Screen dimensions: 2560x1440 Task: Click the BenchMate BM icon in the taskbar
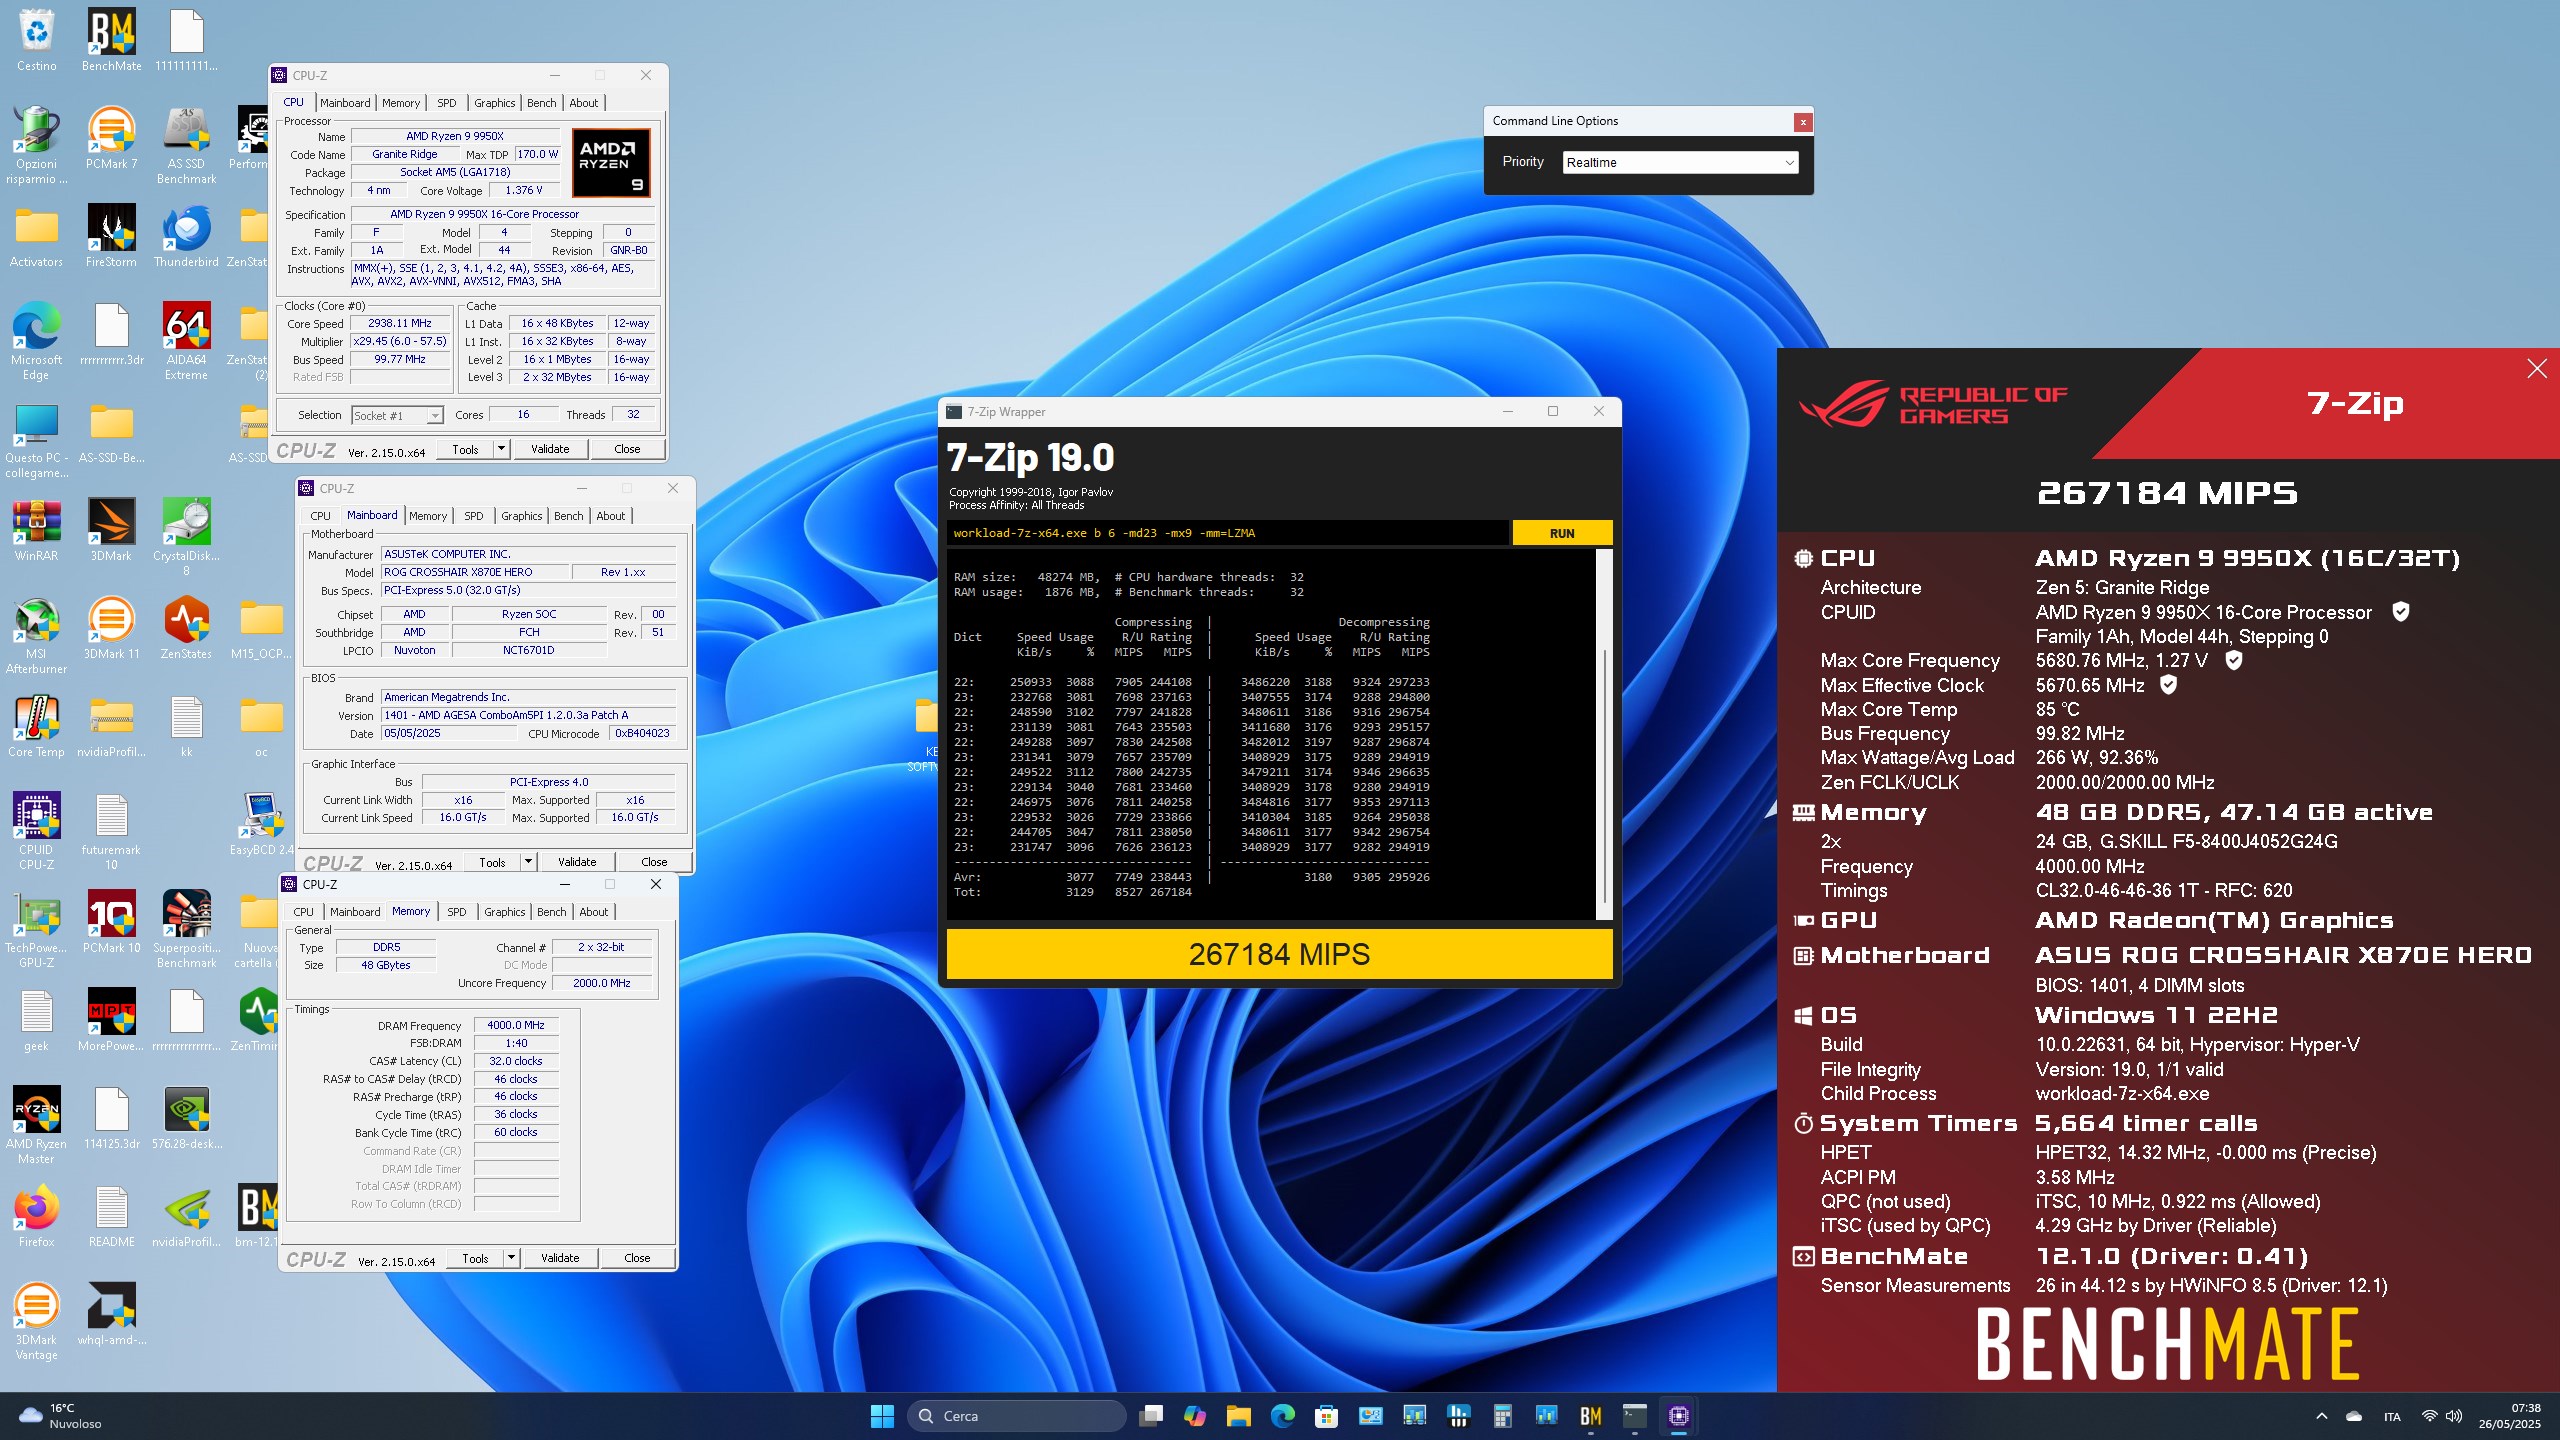1591,1415
